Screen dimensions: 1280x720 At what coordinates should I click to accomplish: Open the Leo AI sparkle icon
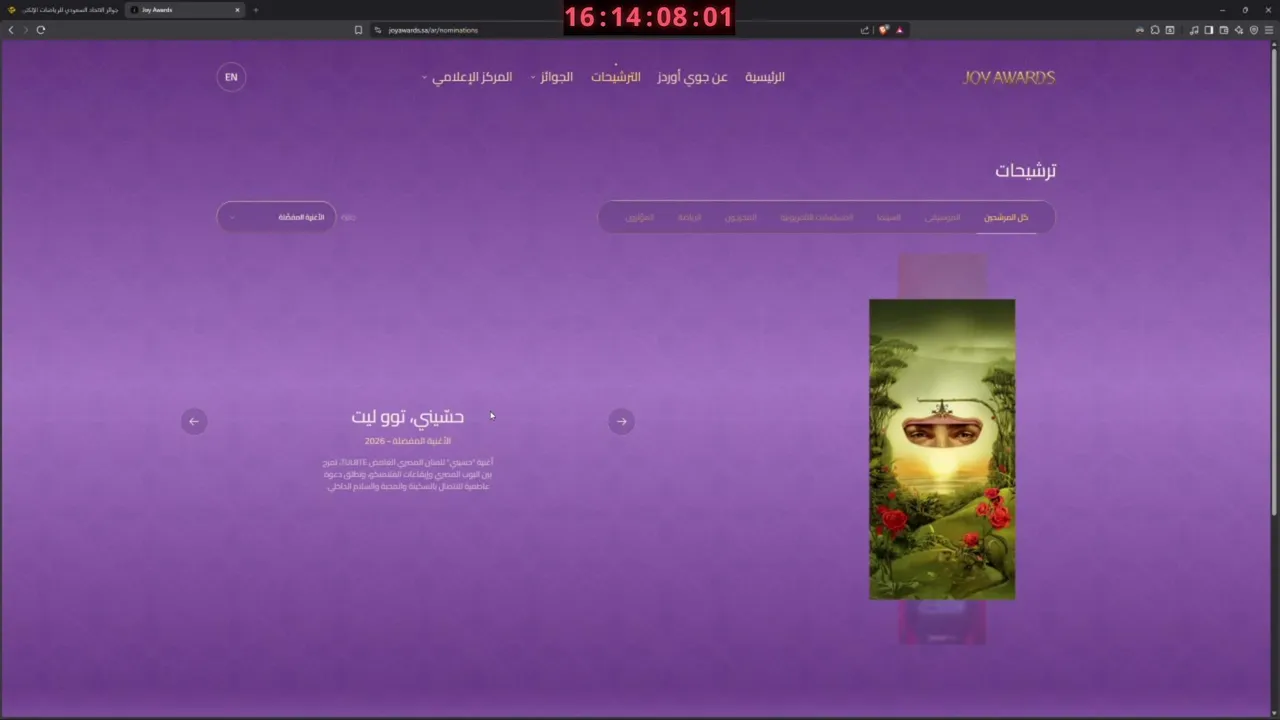point(1239,30)
